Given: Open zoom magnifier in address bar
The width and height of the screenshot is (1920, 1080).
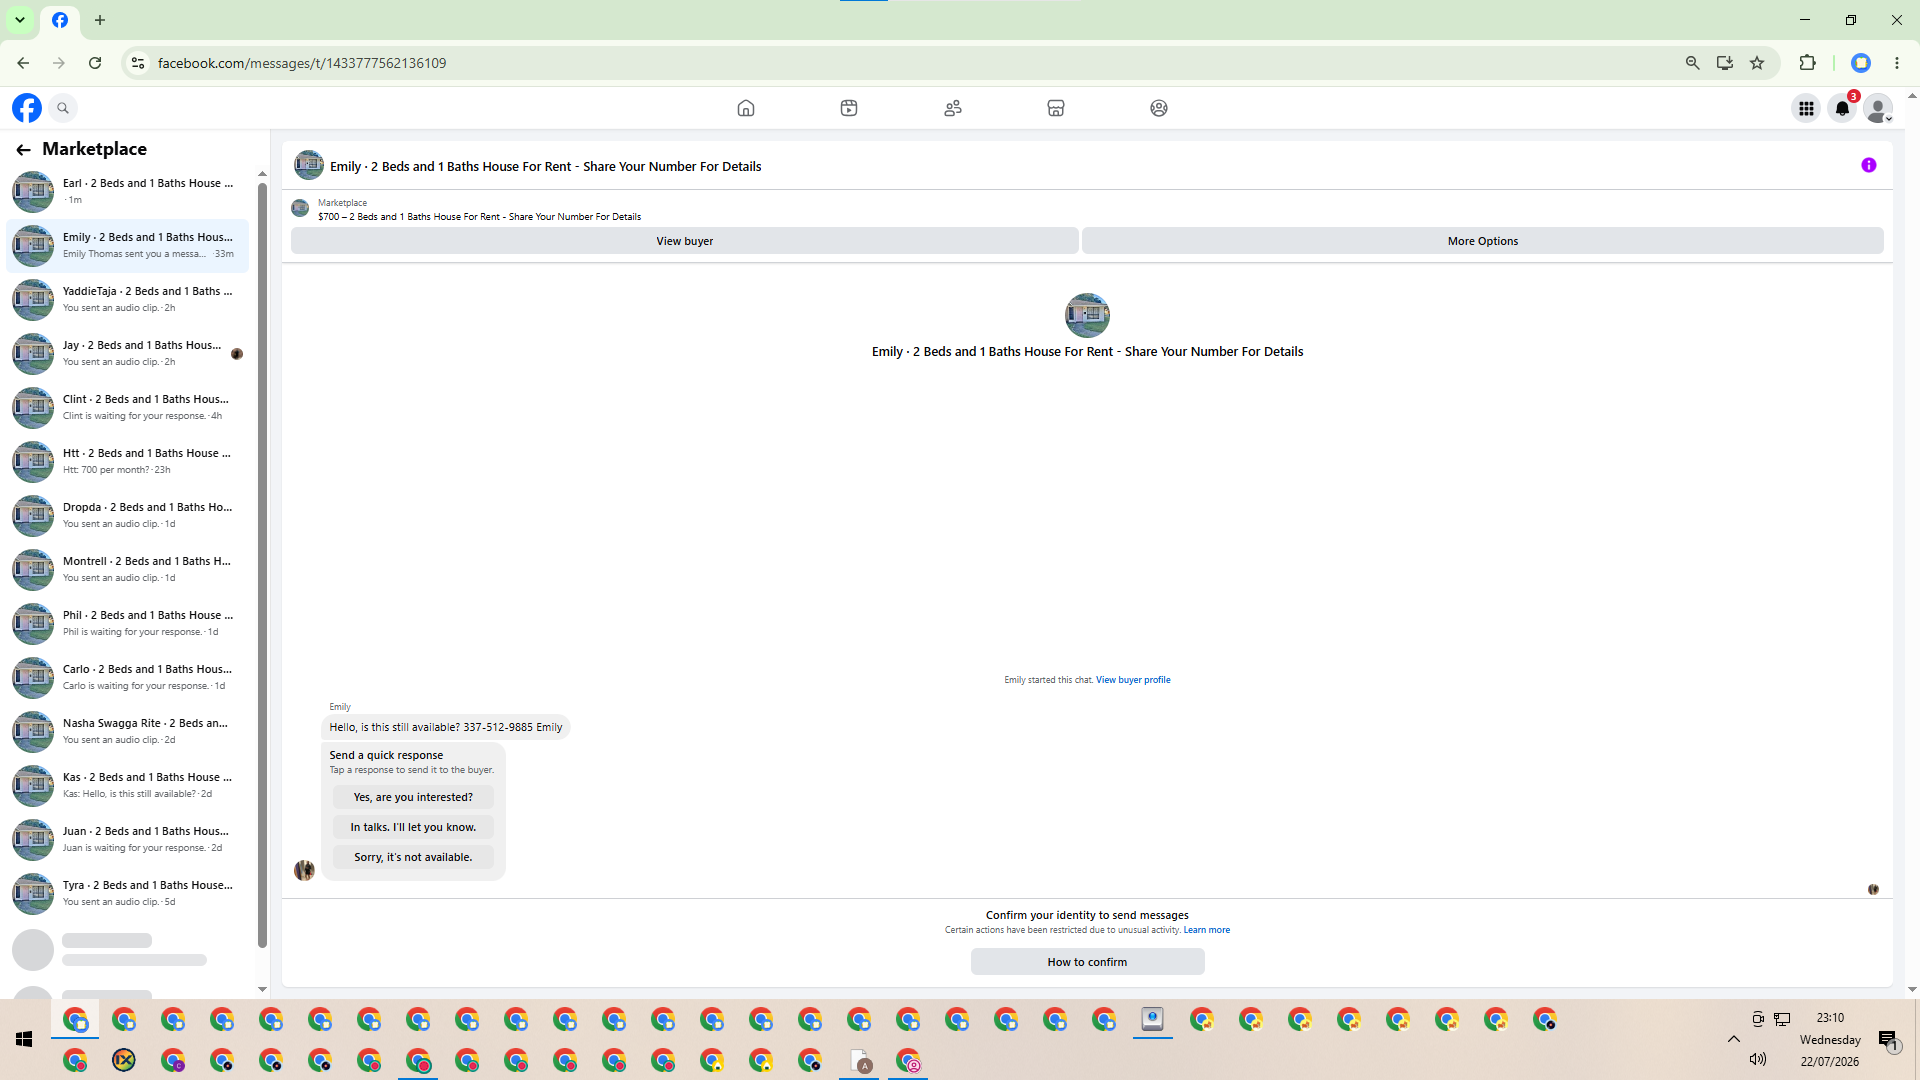Looking at the screenshot, I should point(1692,63).
